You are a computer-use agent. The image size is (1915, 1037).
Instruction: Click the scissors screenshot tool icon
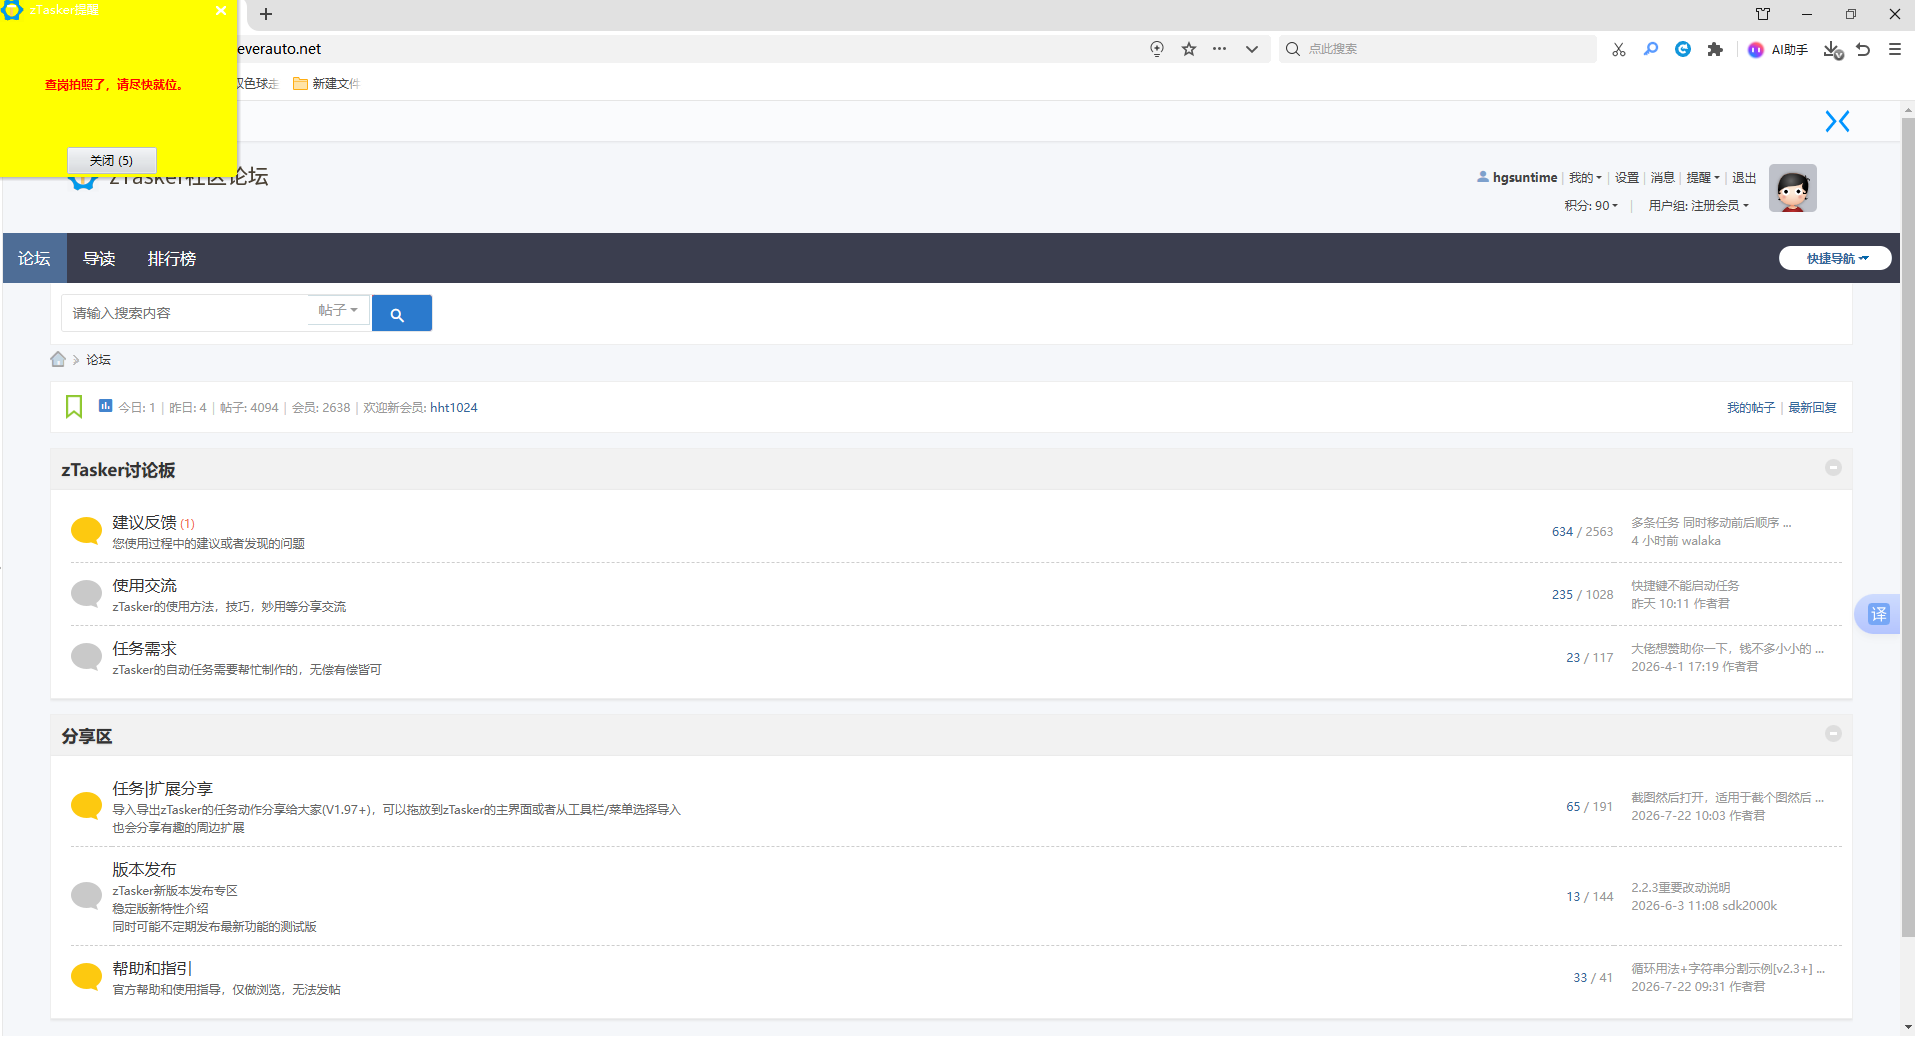pyautogui.click(x=1619, y=49)
